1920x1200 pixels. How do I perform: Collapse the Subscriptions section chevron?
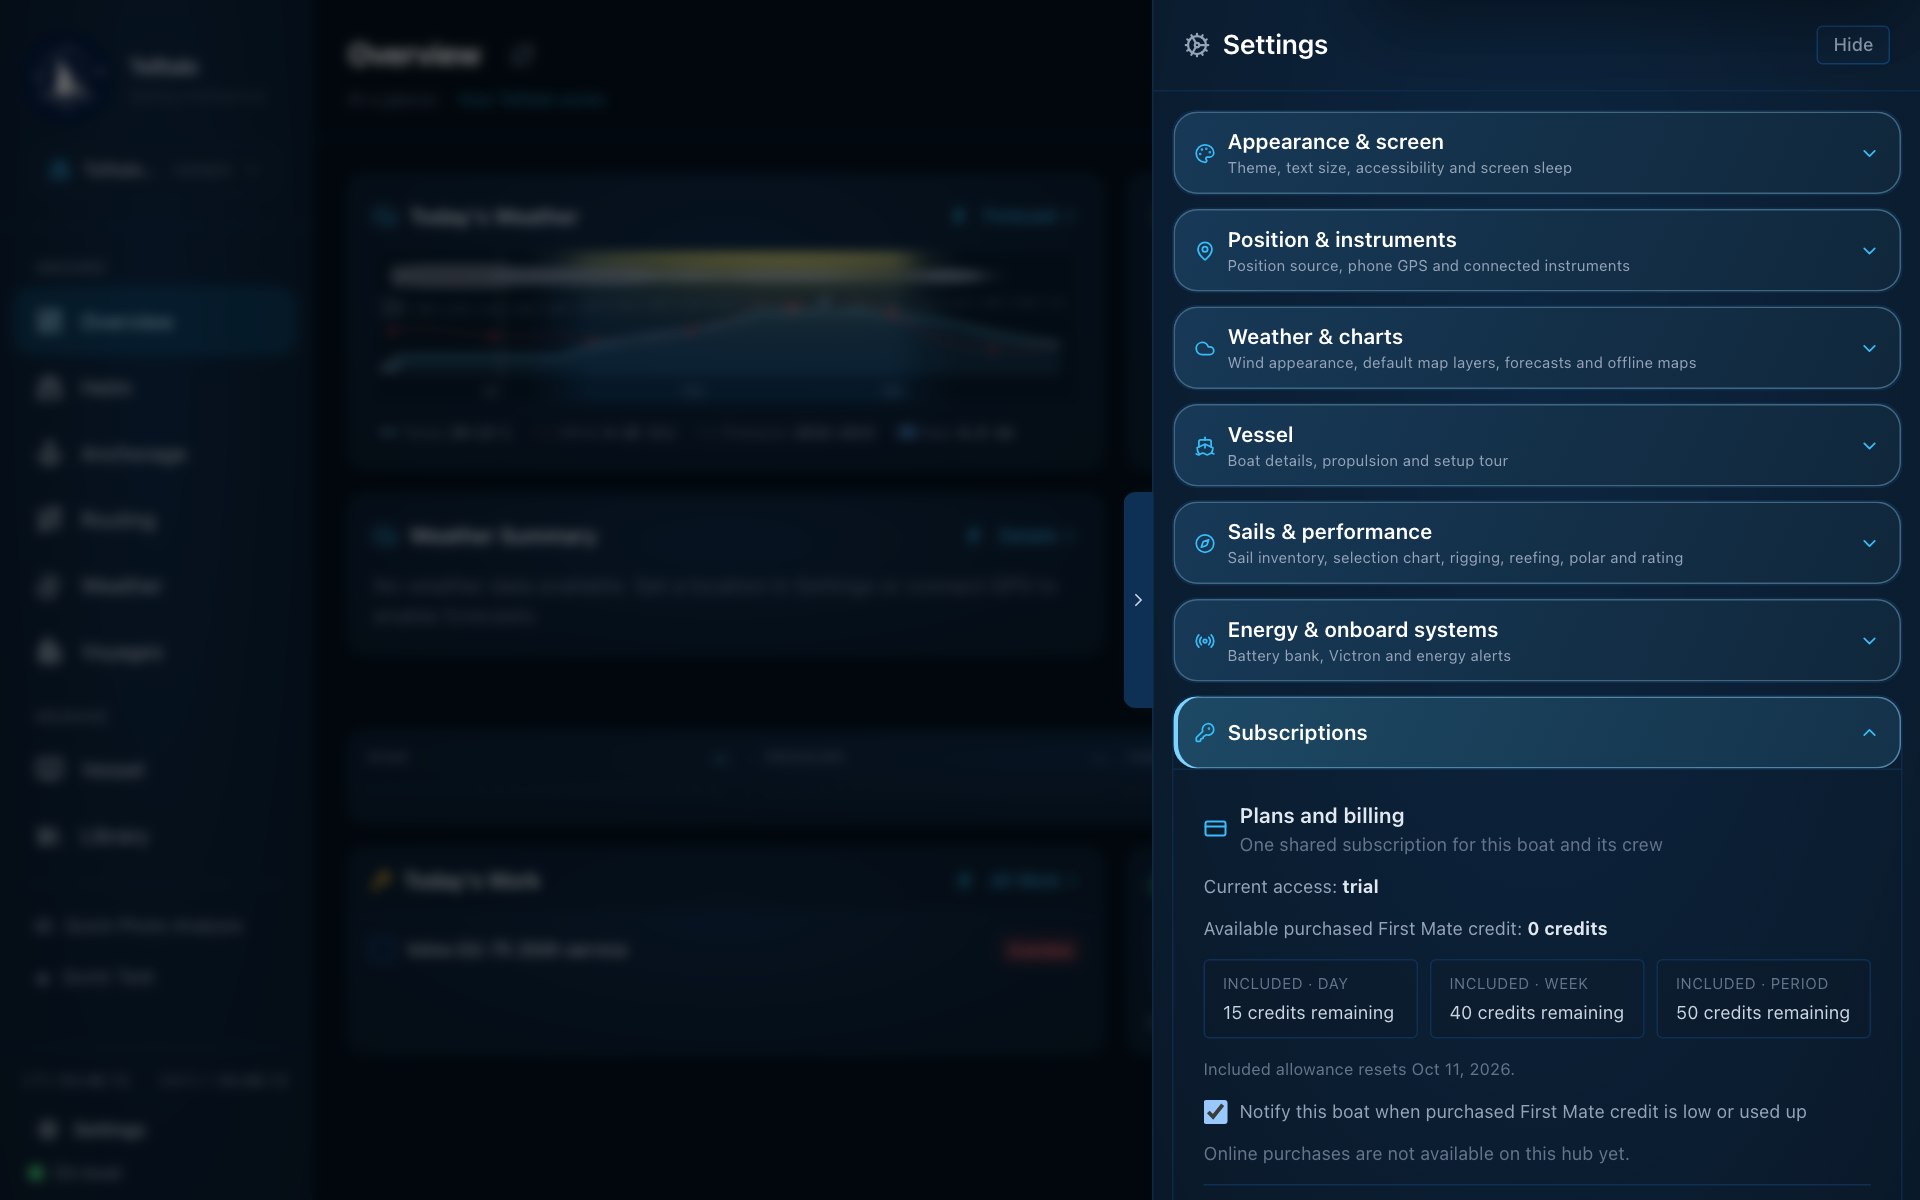[1869, 733]
